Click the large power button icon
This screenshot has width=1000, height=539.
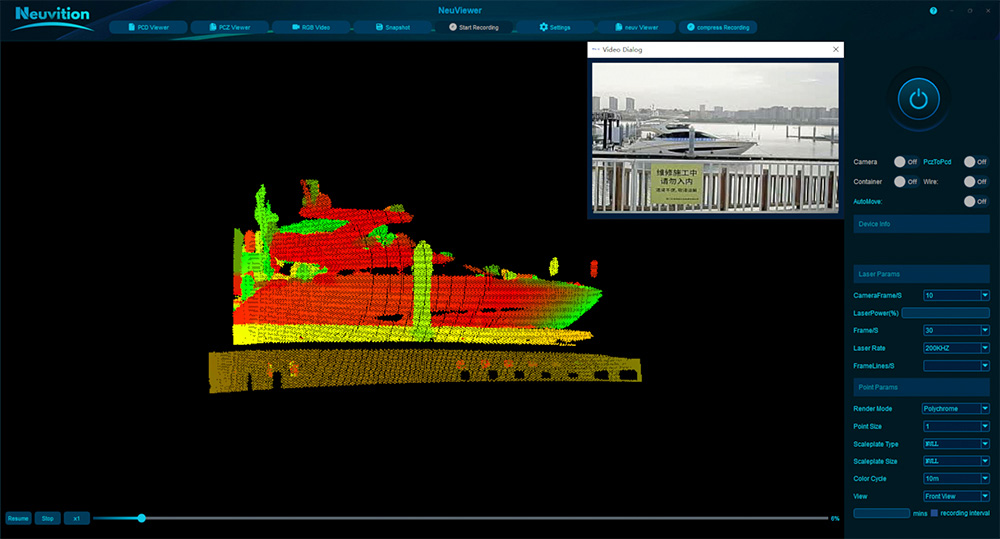point(918,100)
